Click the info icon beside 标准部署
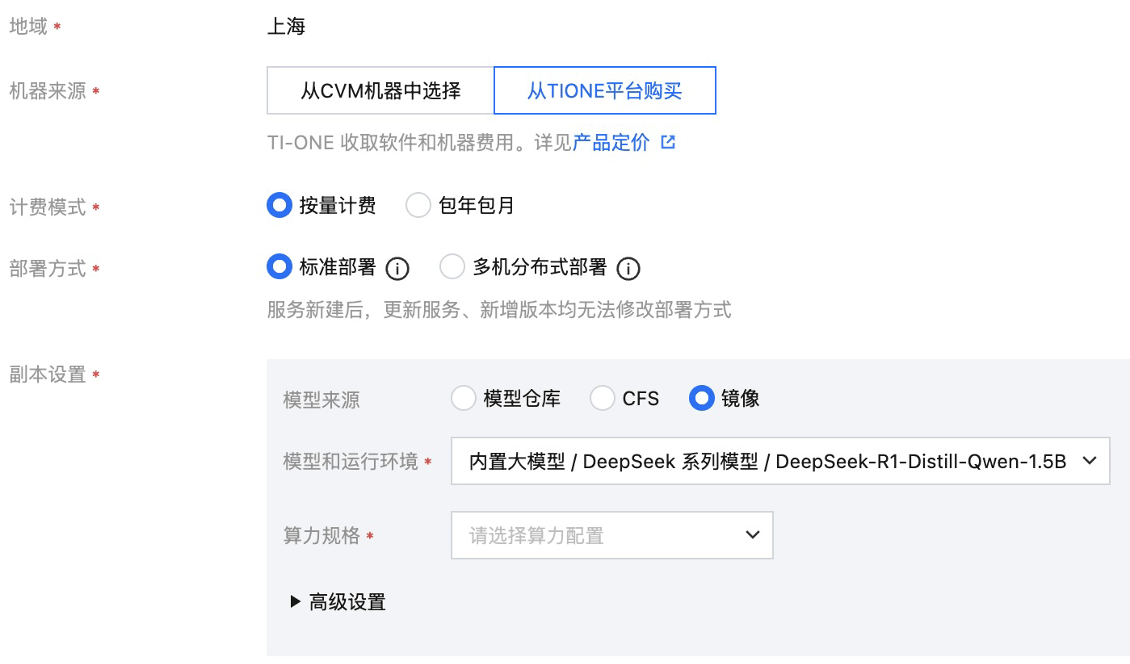The height and width of the screenshot is (664, 1130). pyautogui.click(x=397, y=268)
